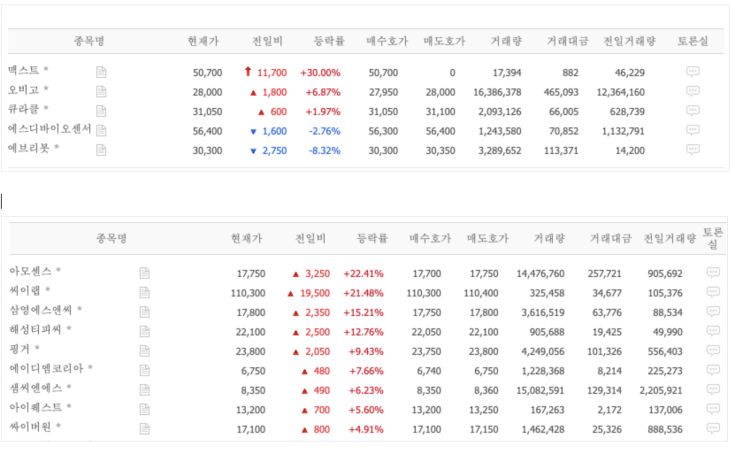Viewport: 743px width, 454px height.
Task: Select the -8.32% change rate cell
Action: 325,151
